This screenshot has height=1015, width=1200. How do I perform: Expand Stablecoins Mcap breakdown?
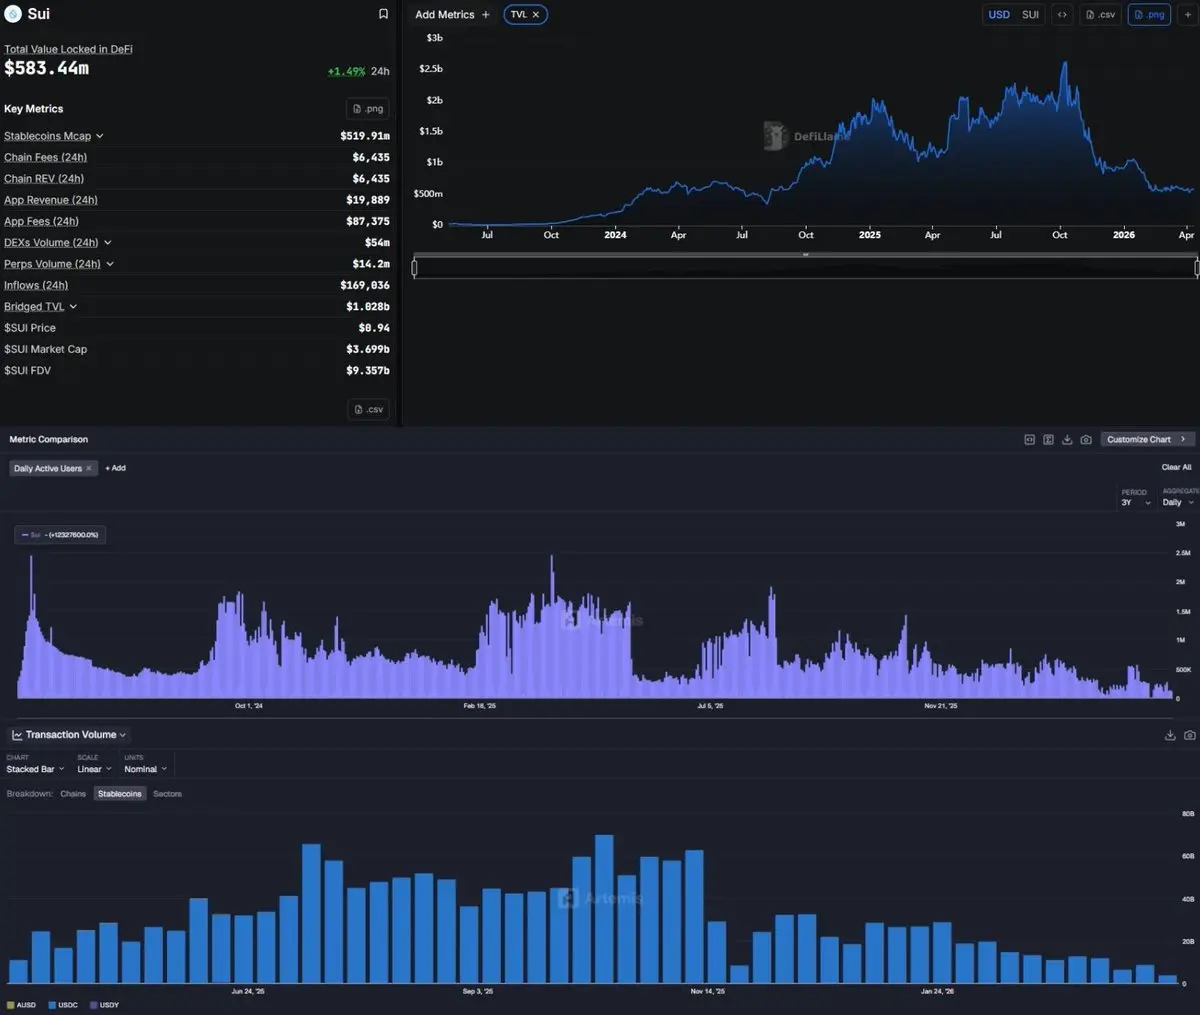(x=100, y=136)
